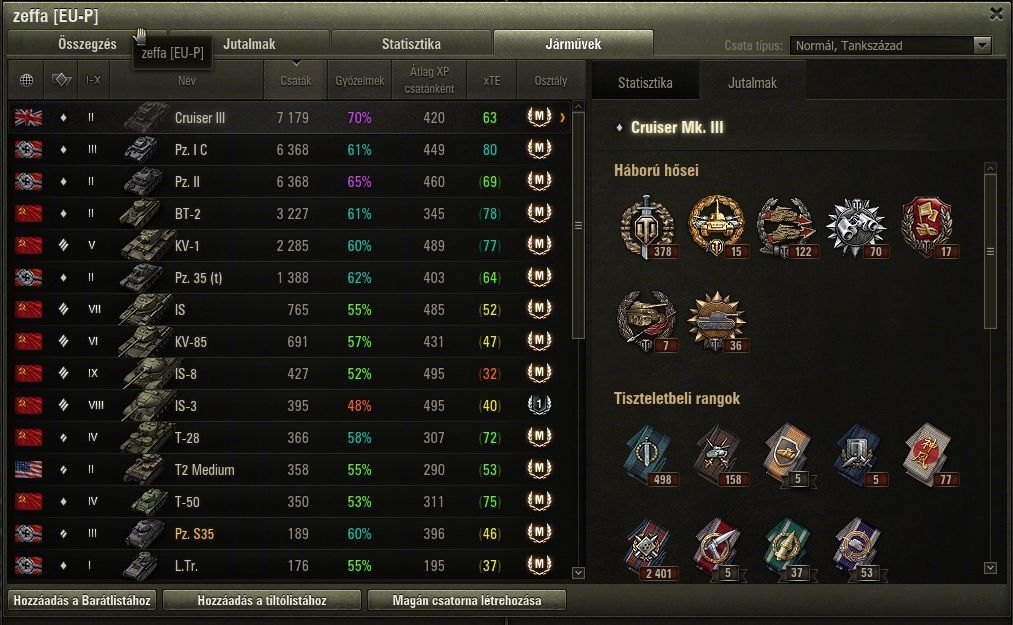Click the vehicle type column header icon

[61, 80]
